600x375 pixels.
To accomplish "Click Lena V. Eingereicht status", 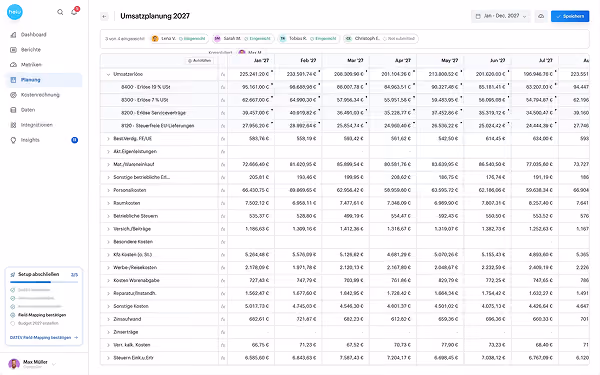I will point(192,39).
